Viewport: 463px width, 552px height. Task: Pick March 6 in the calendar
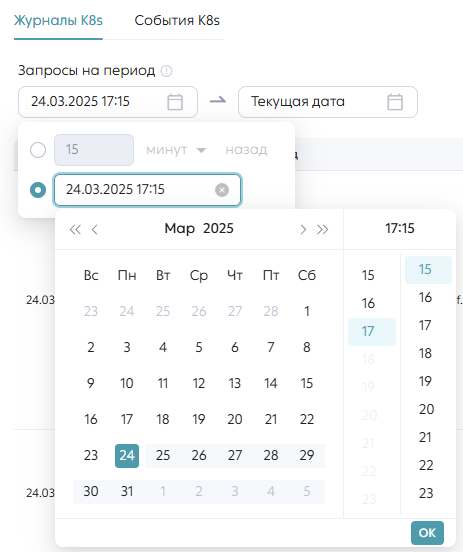click(x=235, y=347)
